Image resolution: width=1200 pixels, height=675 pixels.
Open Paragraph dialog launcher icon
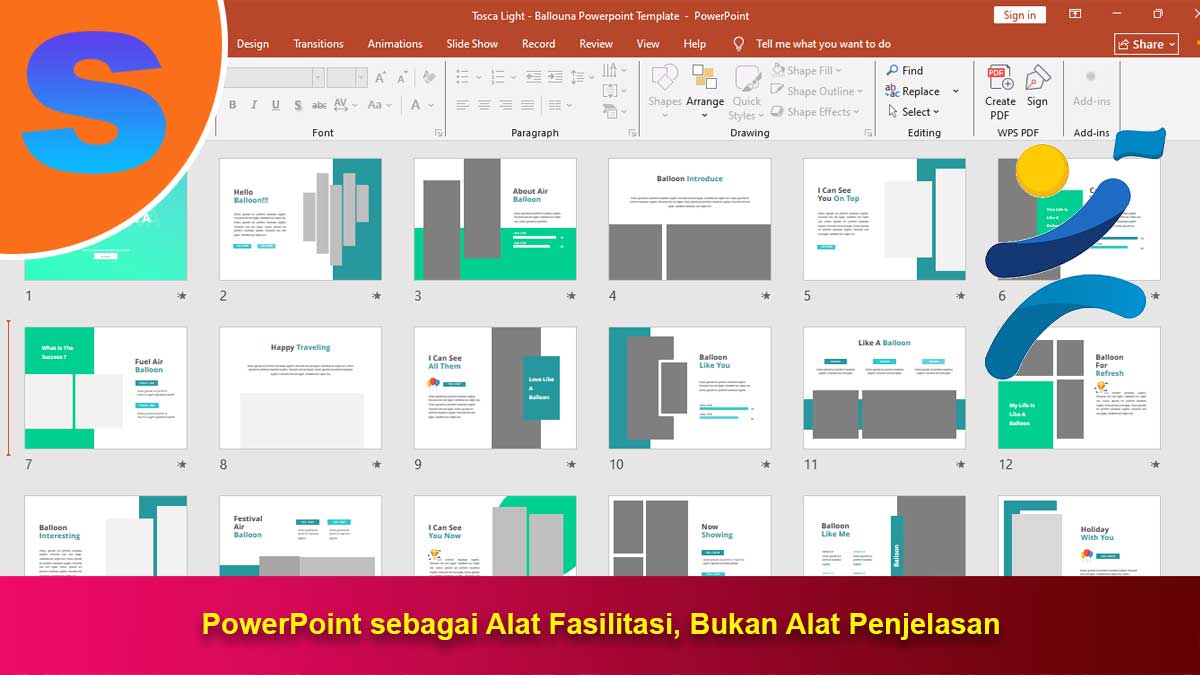click(x=632, y=133)
